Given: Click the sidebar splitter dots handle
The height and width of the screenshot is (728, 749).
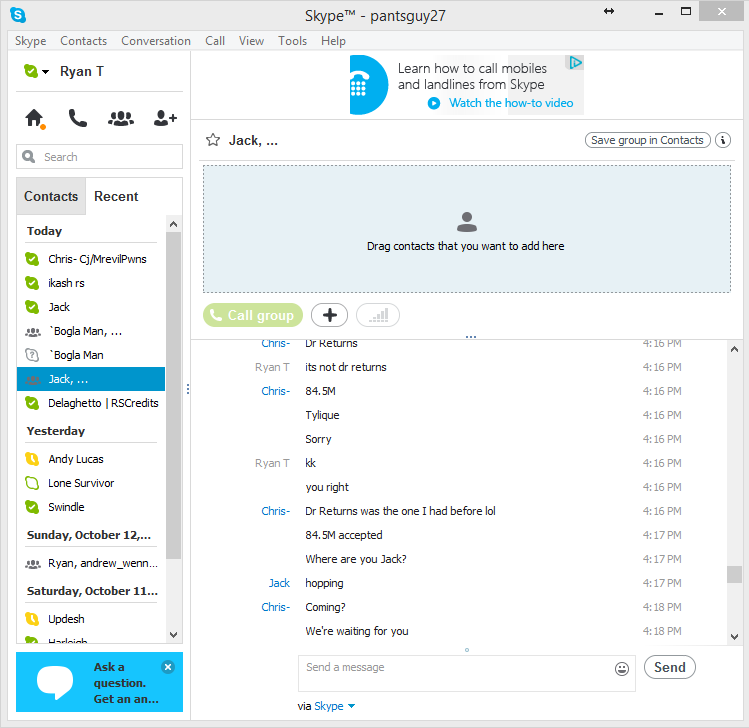Looking at the screenshot, I should [x=188, y=389].
